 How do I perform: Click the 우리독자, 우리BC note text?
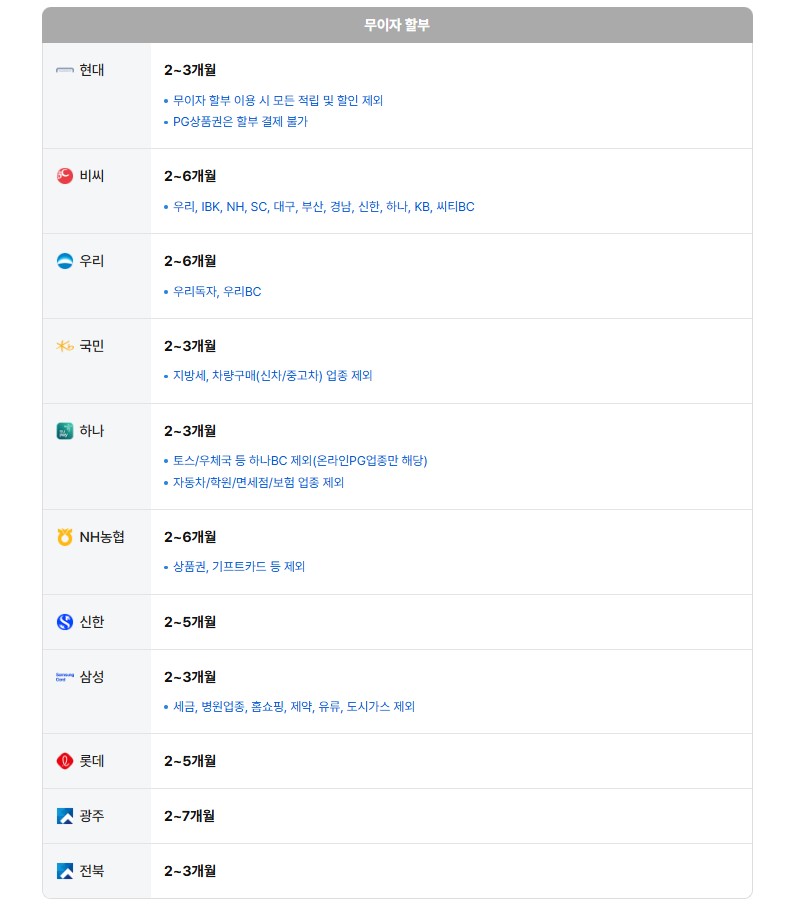pos(217,292)
